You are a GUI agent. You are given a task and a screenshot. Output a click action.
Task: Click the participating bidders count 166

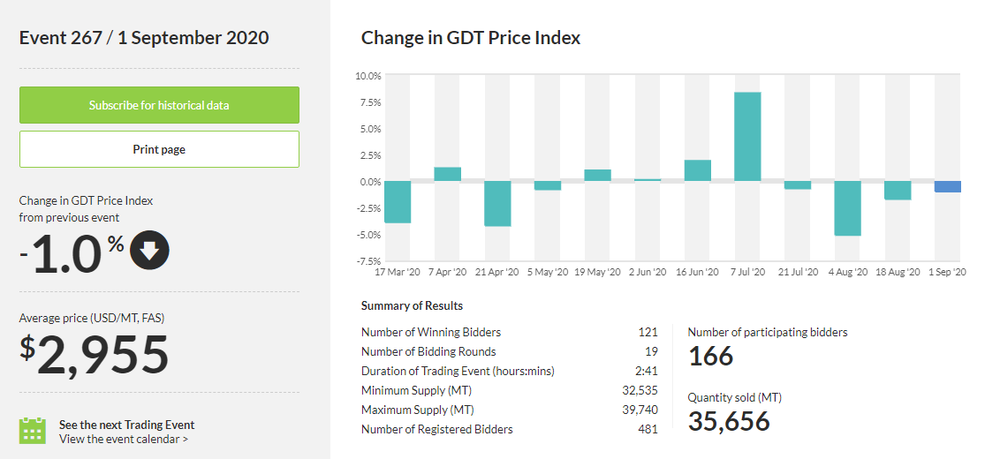pos(711,355)
